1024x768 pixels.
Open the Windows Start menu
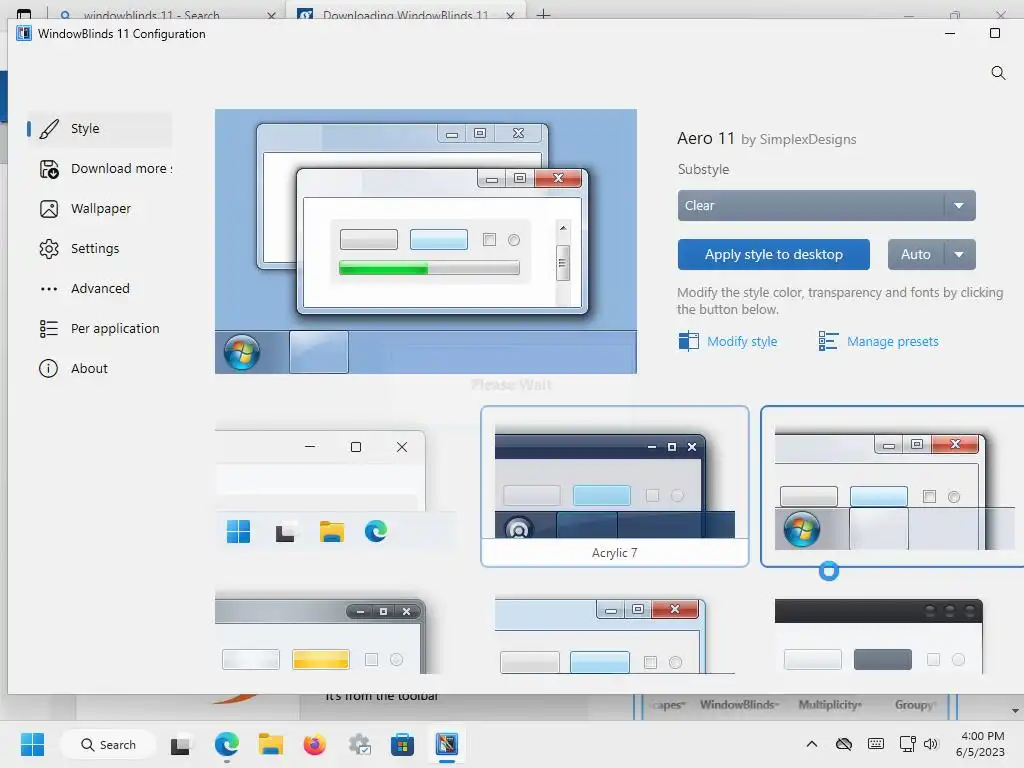(x=32, y=744)
